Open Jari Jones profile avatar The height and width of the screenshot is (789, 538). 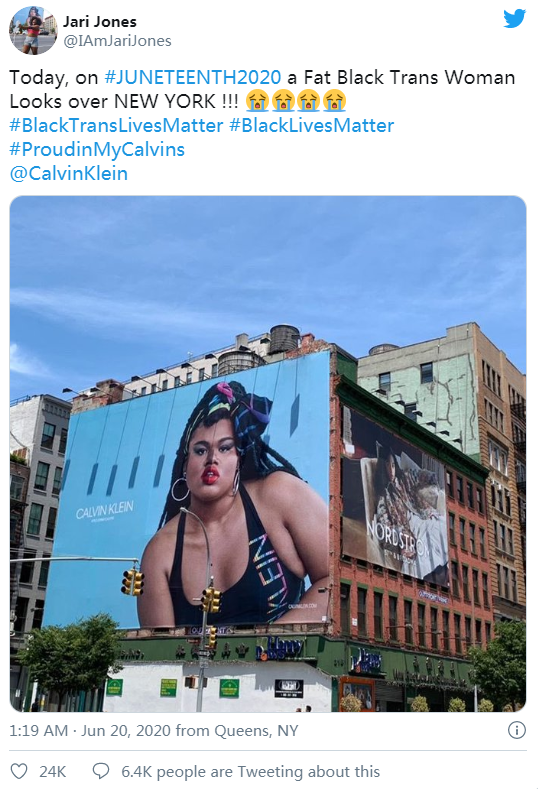coord(33,31)
